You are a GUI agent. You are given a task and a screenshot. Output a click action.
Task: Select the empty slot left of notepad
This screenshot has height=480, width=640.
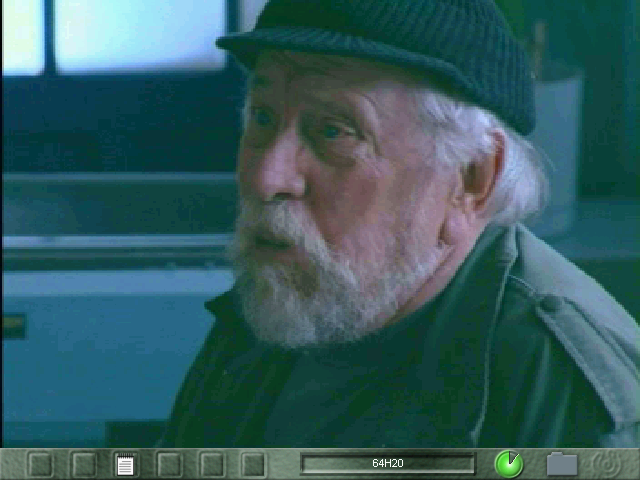click(x=84, y=465)
